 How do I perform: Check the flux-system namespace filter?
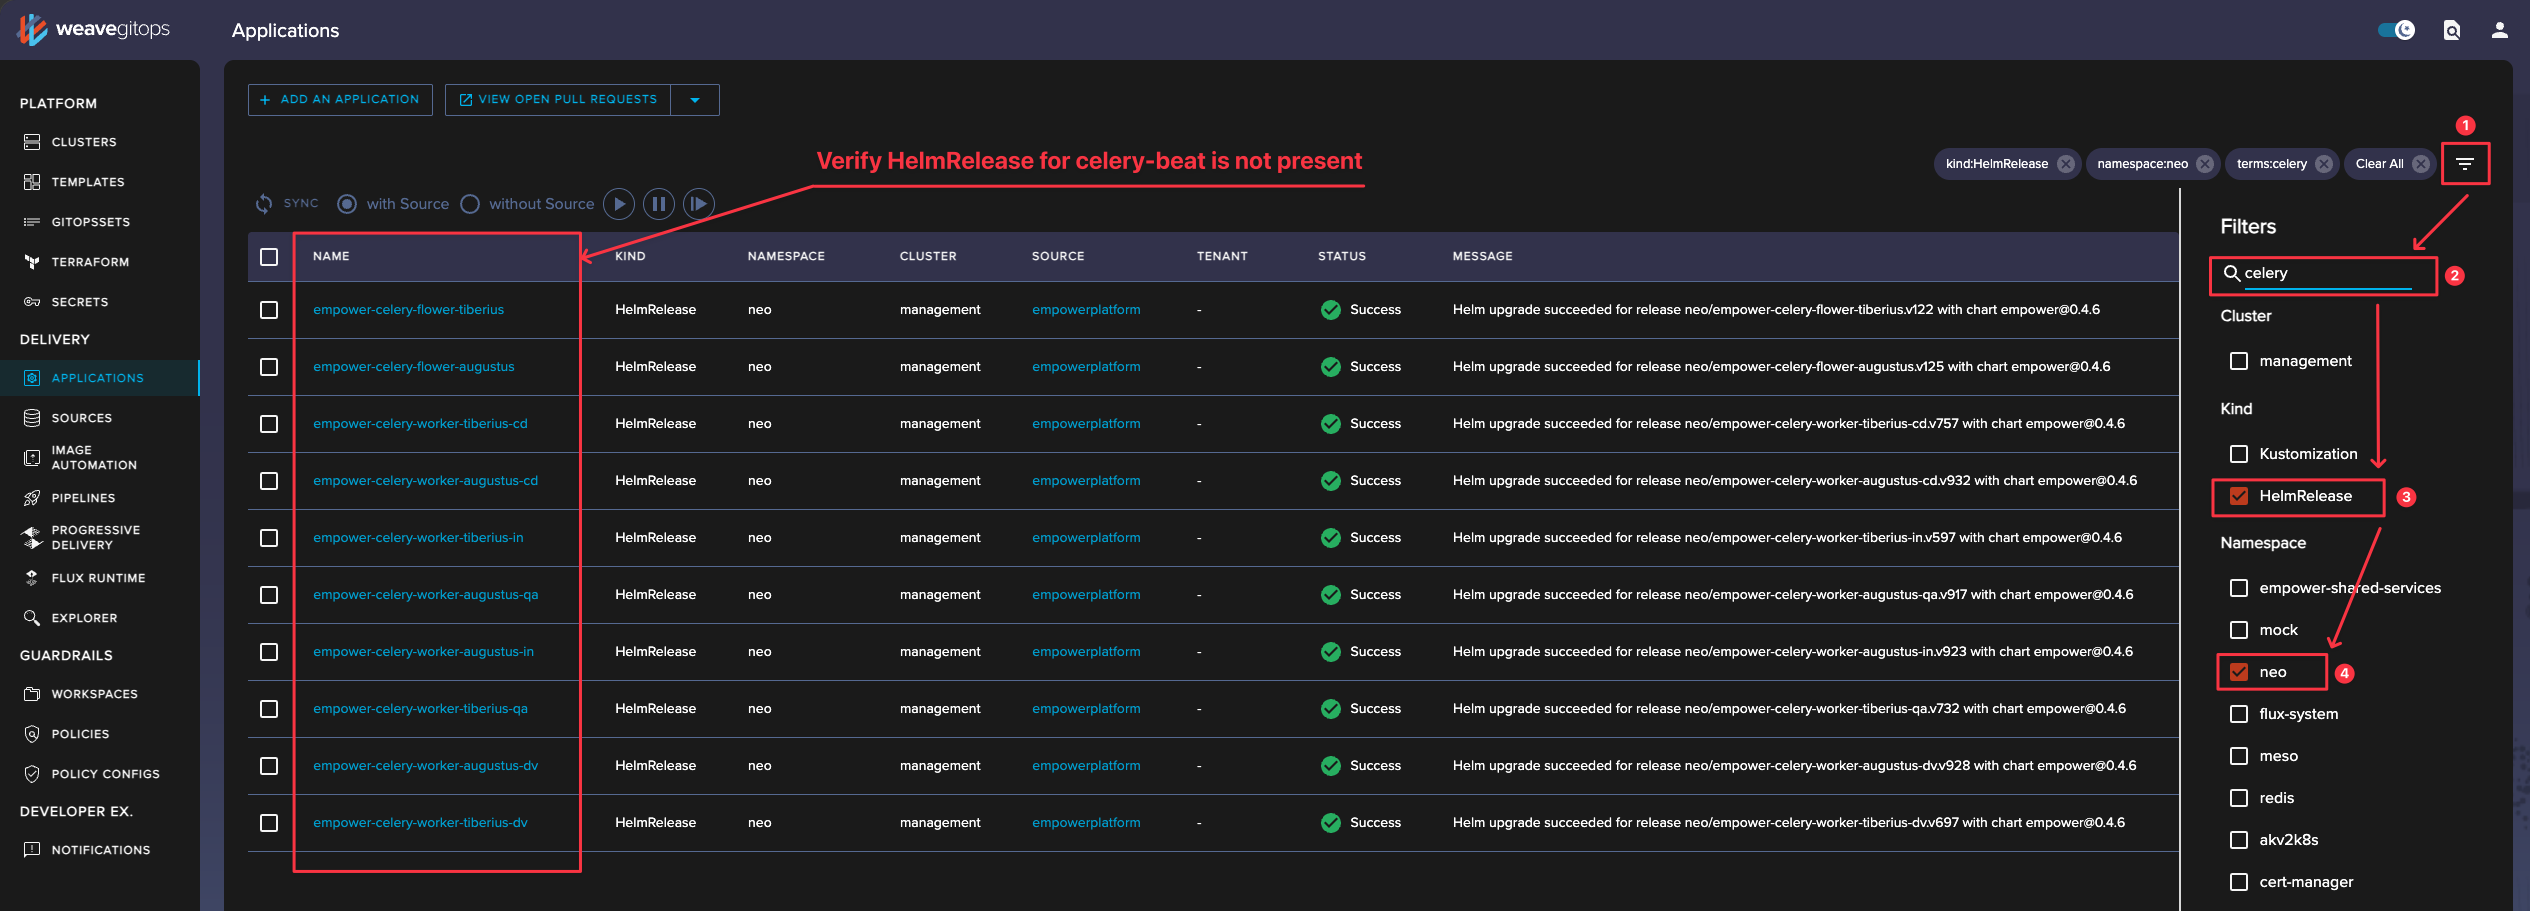(2239, 714)
